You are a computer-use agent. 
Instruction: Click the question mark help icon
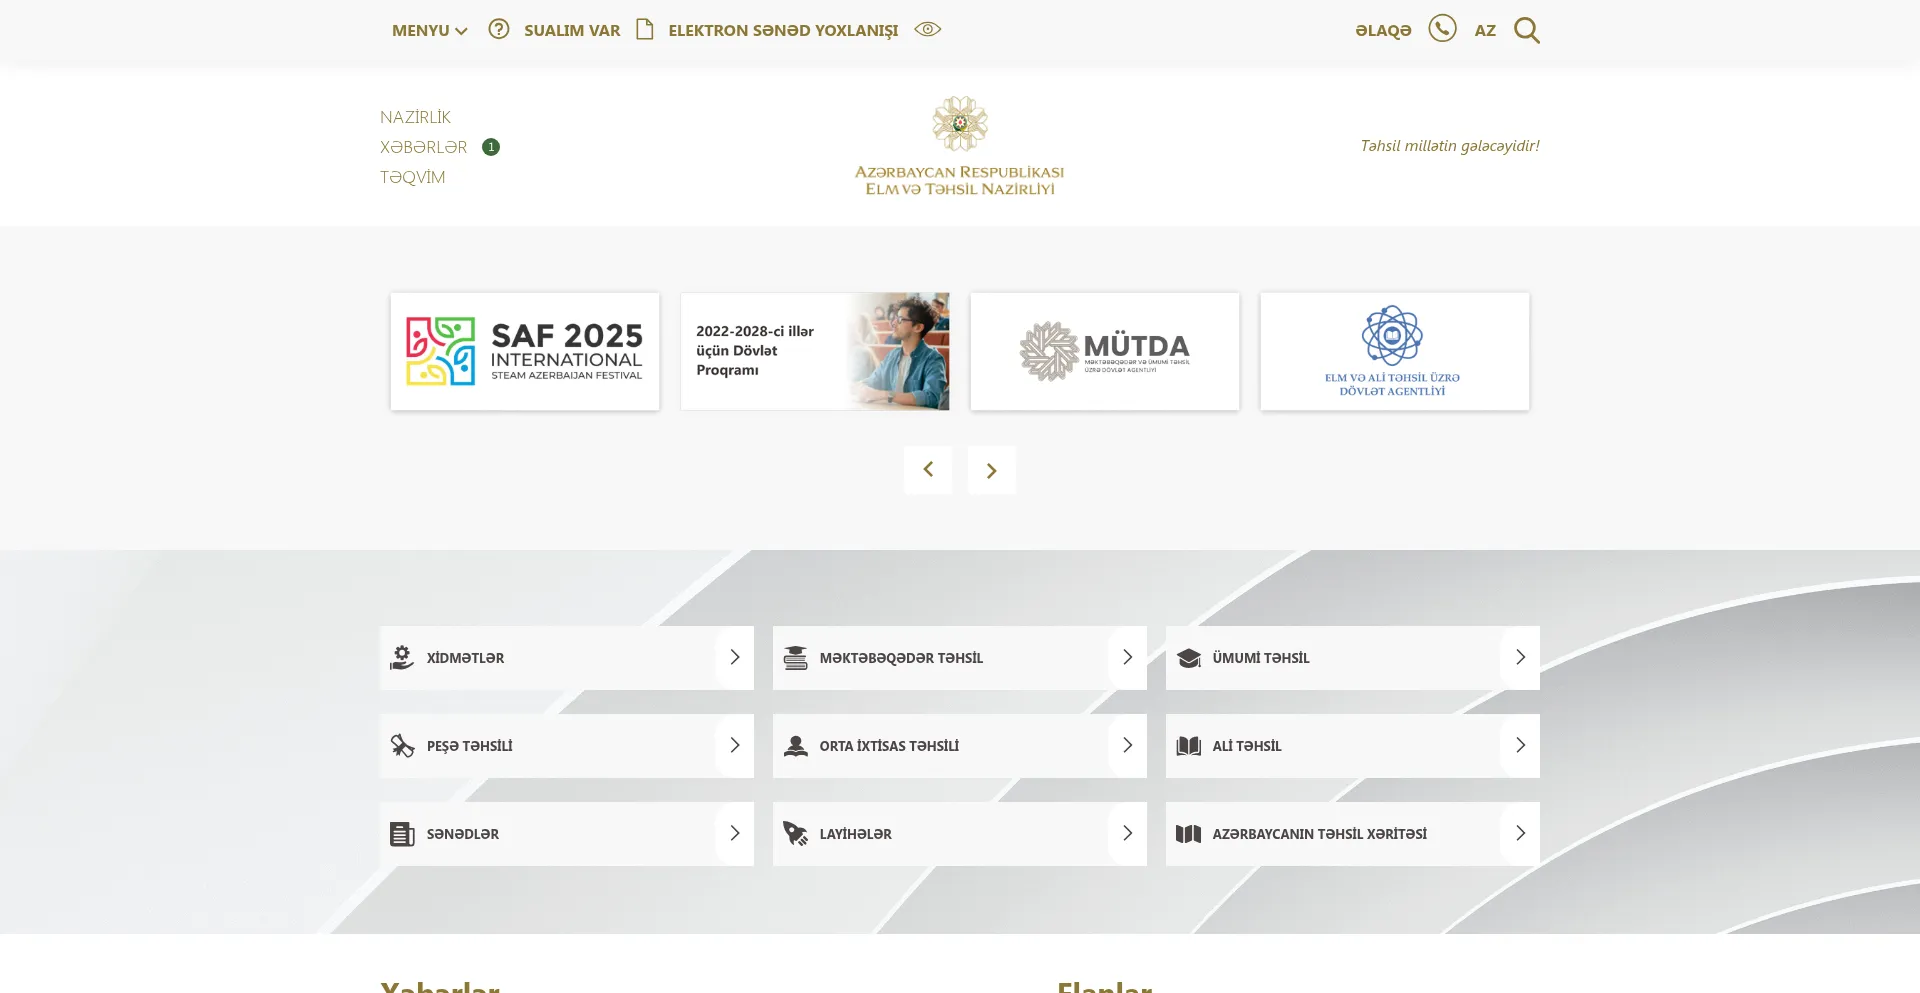[498, 29]
